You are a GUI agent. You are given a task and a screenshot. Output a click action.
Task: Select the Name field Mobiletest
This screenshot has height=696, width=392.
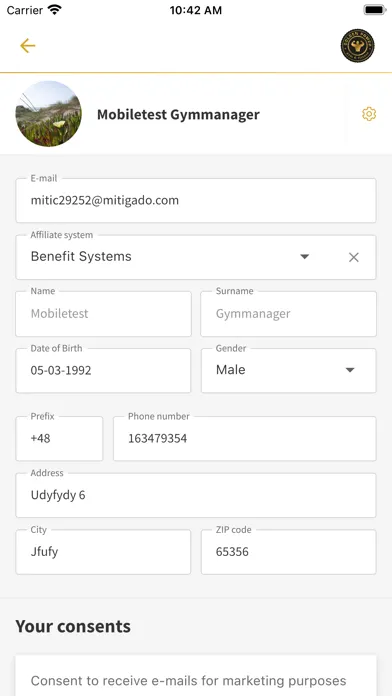103,314
